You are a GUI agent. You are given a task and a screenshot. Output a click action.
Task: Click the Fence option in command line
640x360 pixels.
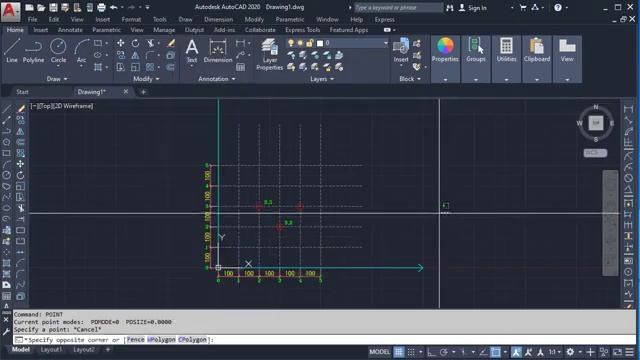pyautogui.click(x=135, y=340)
